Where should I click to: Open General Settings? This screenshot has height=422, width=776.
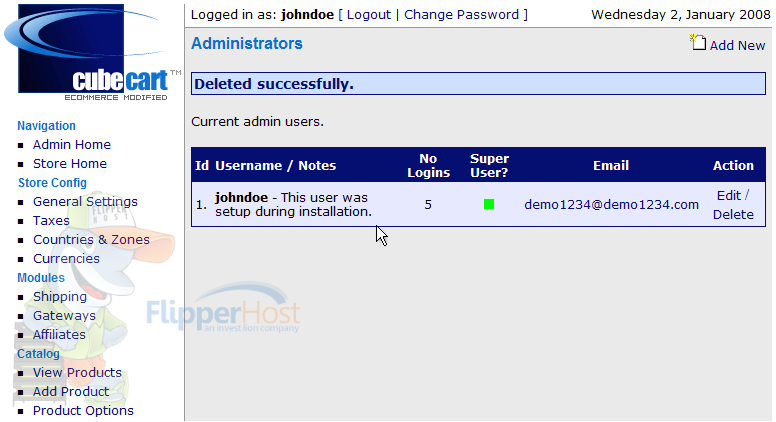click(85, 202)
